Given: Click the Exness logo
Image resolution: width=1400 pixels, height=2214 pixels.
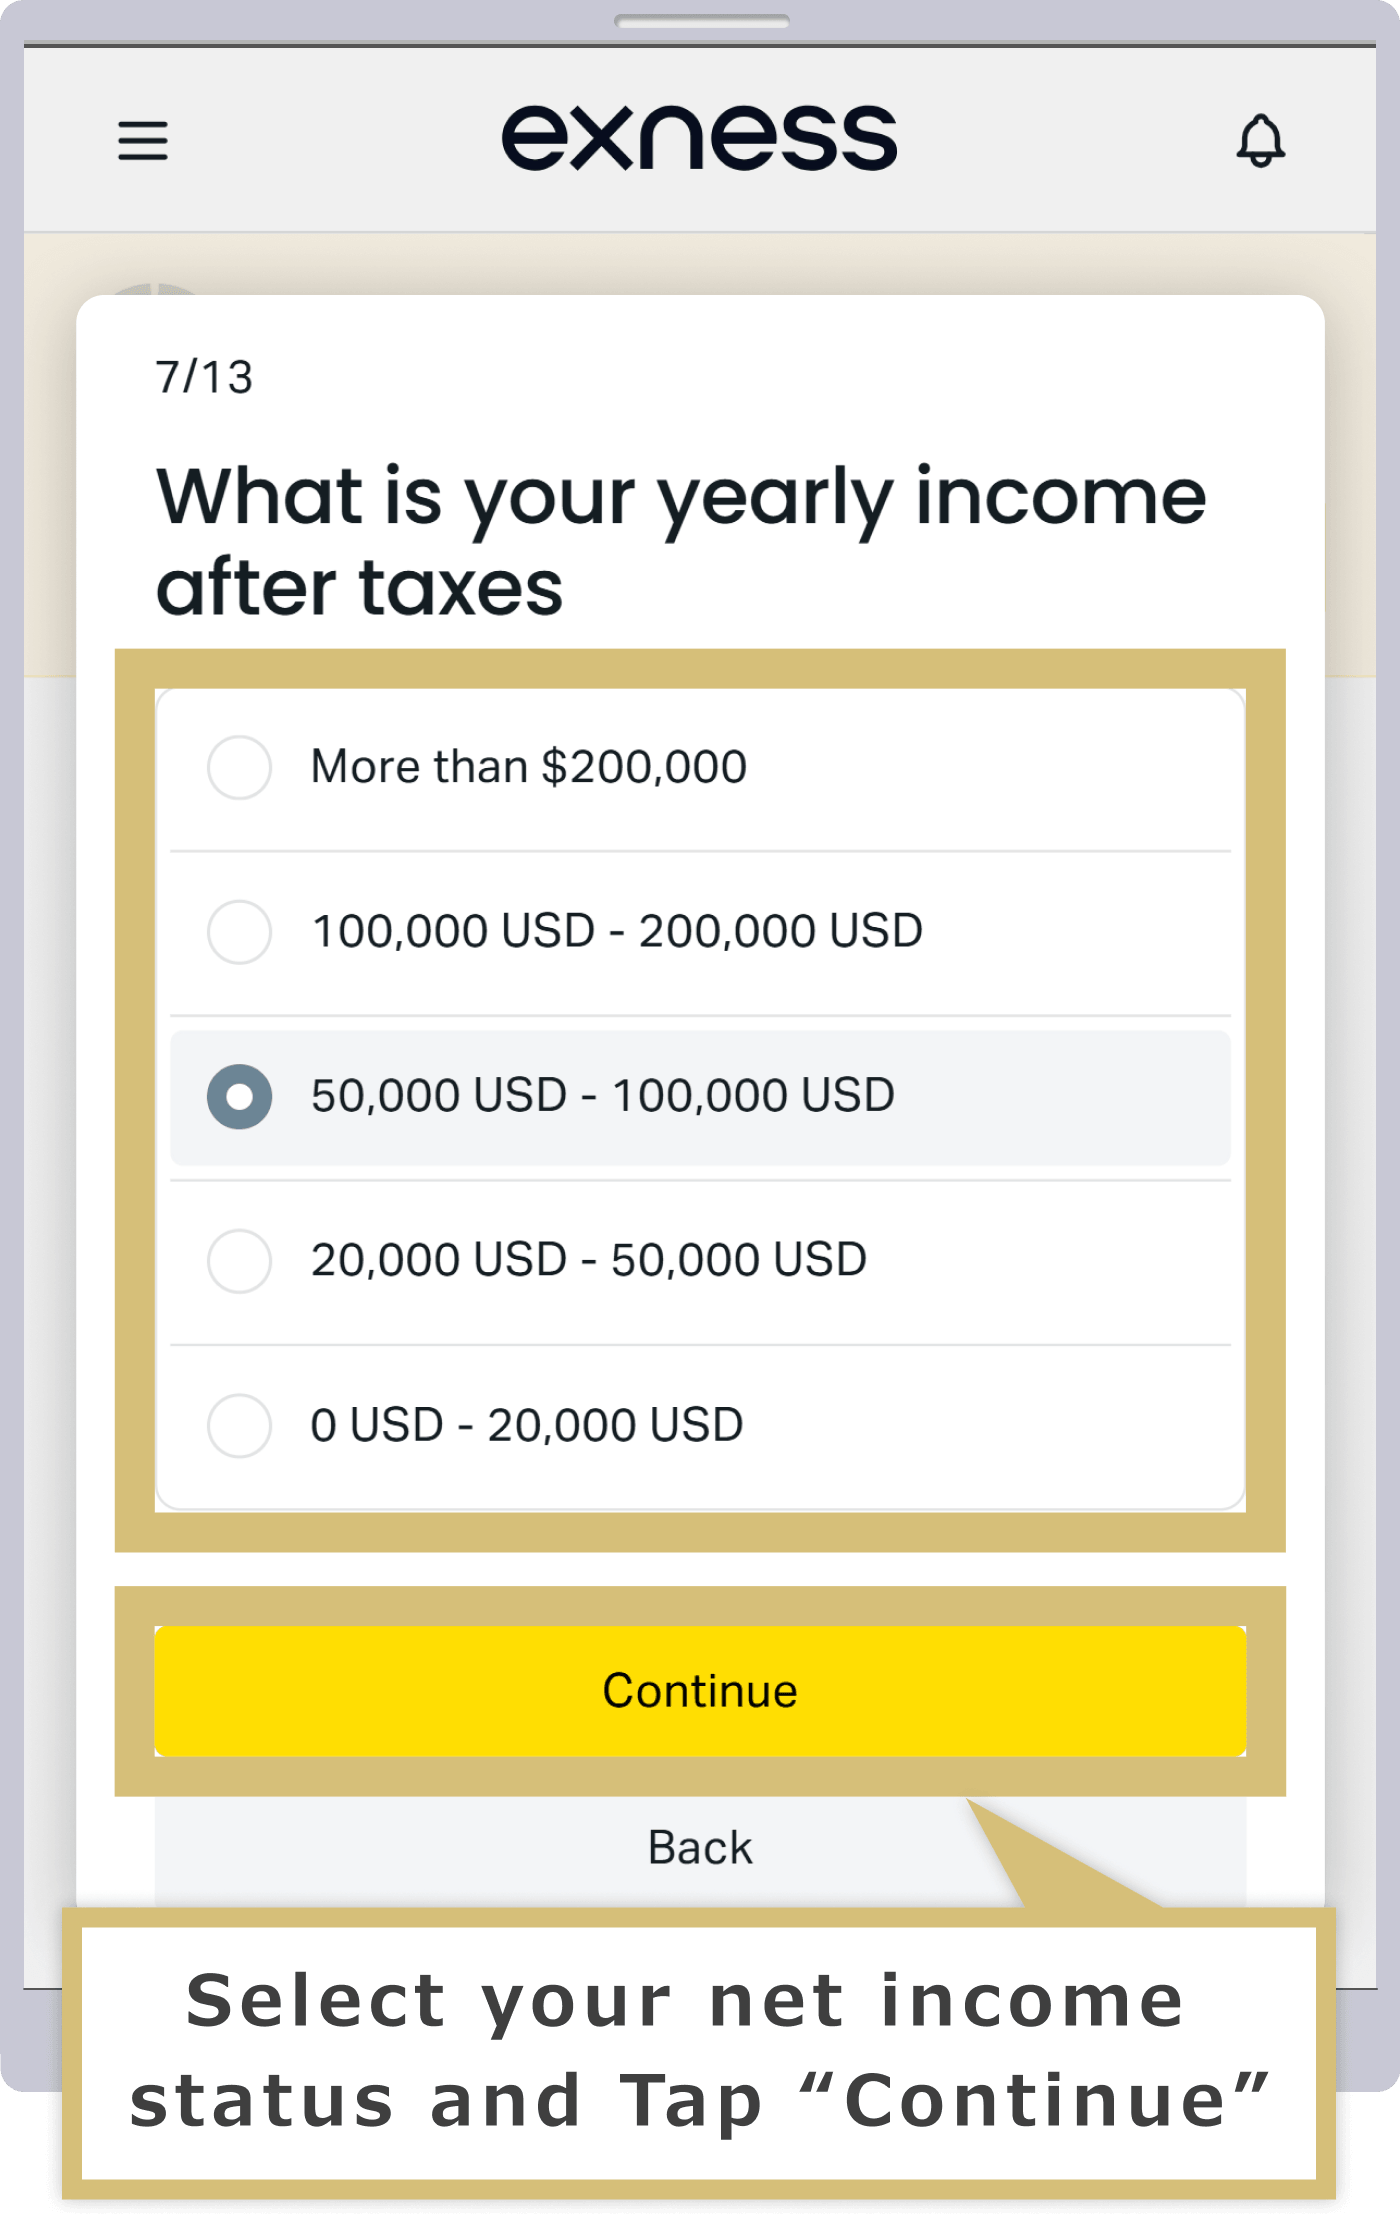Looking at the screenshot, I should coord(699,138).
